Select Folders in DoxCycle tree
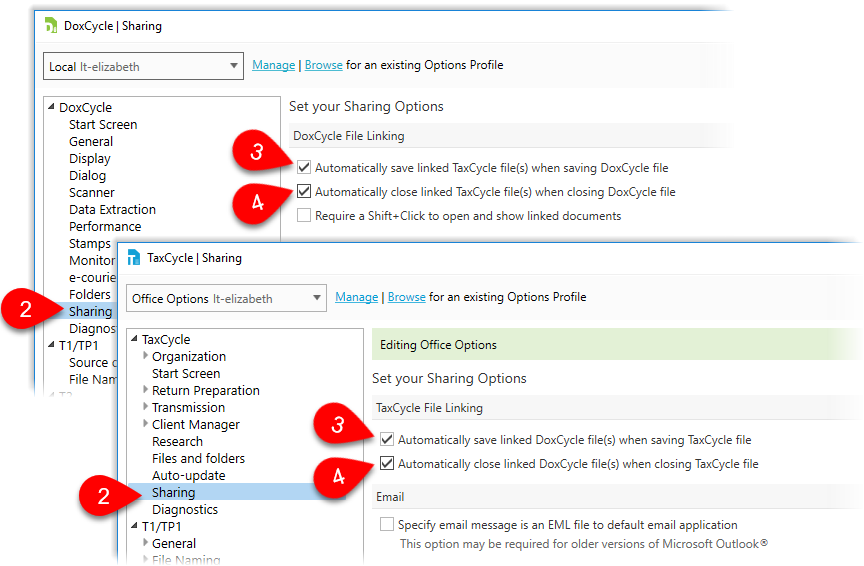 (90, 294)
